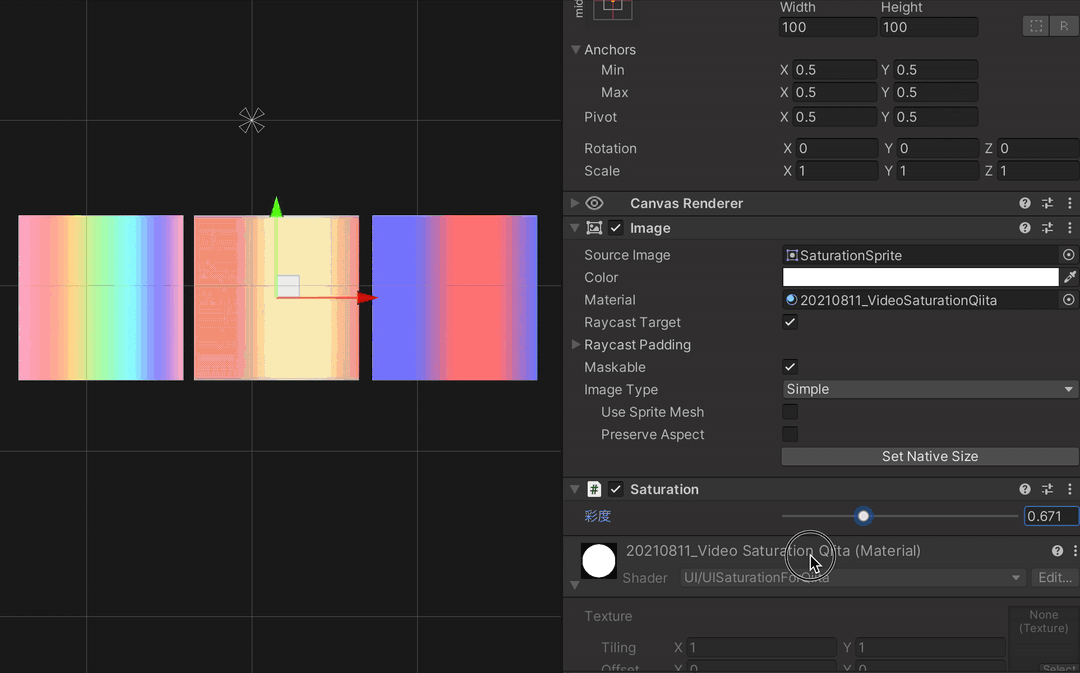Viewport: 1080px width, 673px height.
Task: Click the Saturation script icon
Action: pyautogui.click(x=594, y=489)
